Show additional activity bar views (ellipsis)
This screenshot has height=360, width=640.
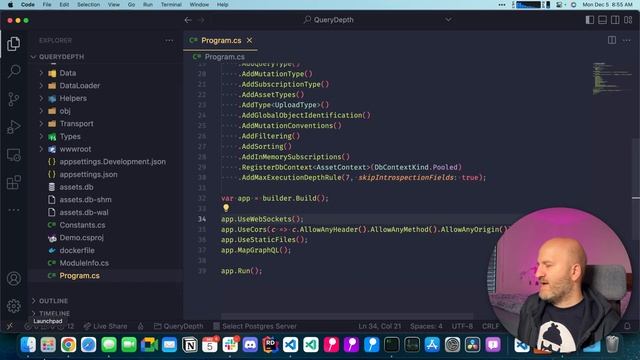[13, 210]
